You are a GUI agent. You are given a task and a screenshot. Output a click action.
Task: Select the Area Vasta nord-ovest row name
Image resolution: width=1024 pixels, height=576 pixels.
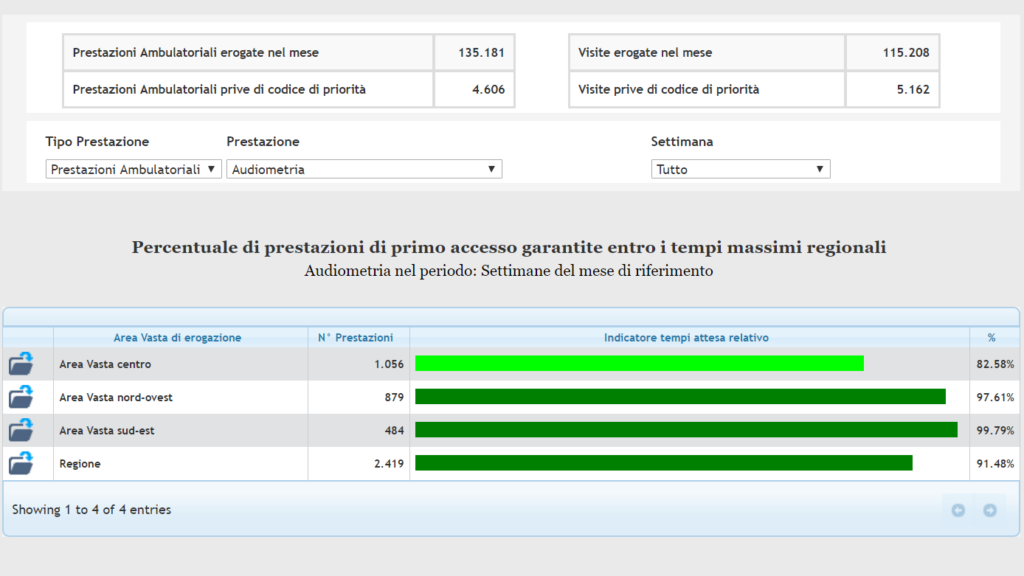coord(116,397)
